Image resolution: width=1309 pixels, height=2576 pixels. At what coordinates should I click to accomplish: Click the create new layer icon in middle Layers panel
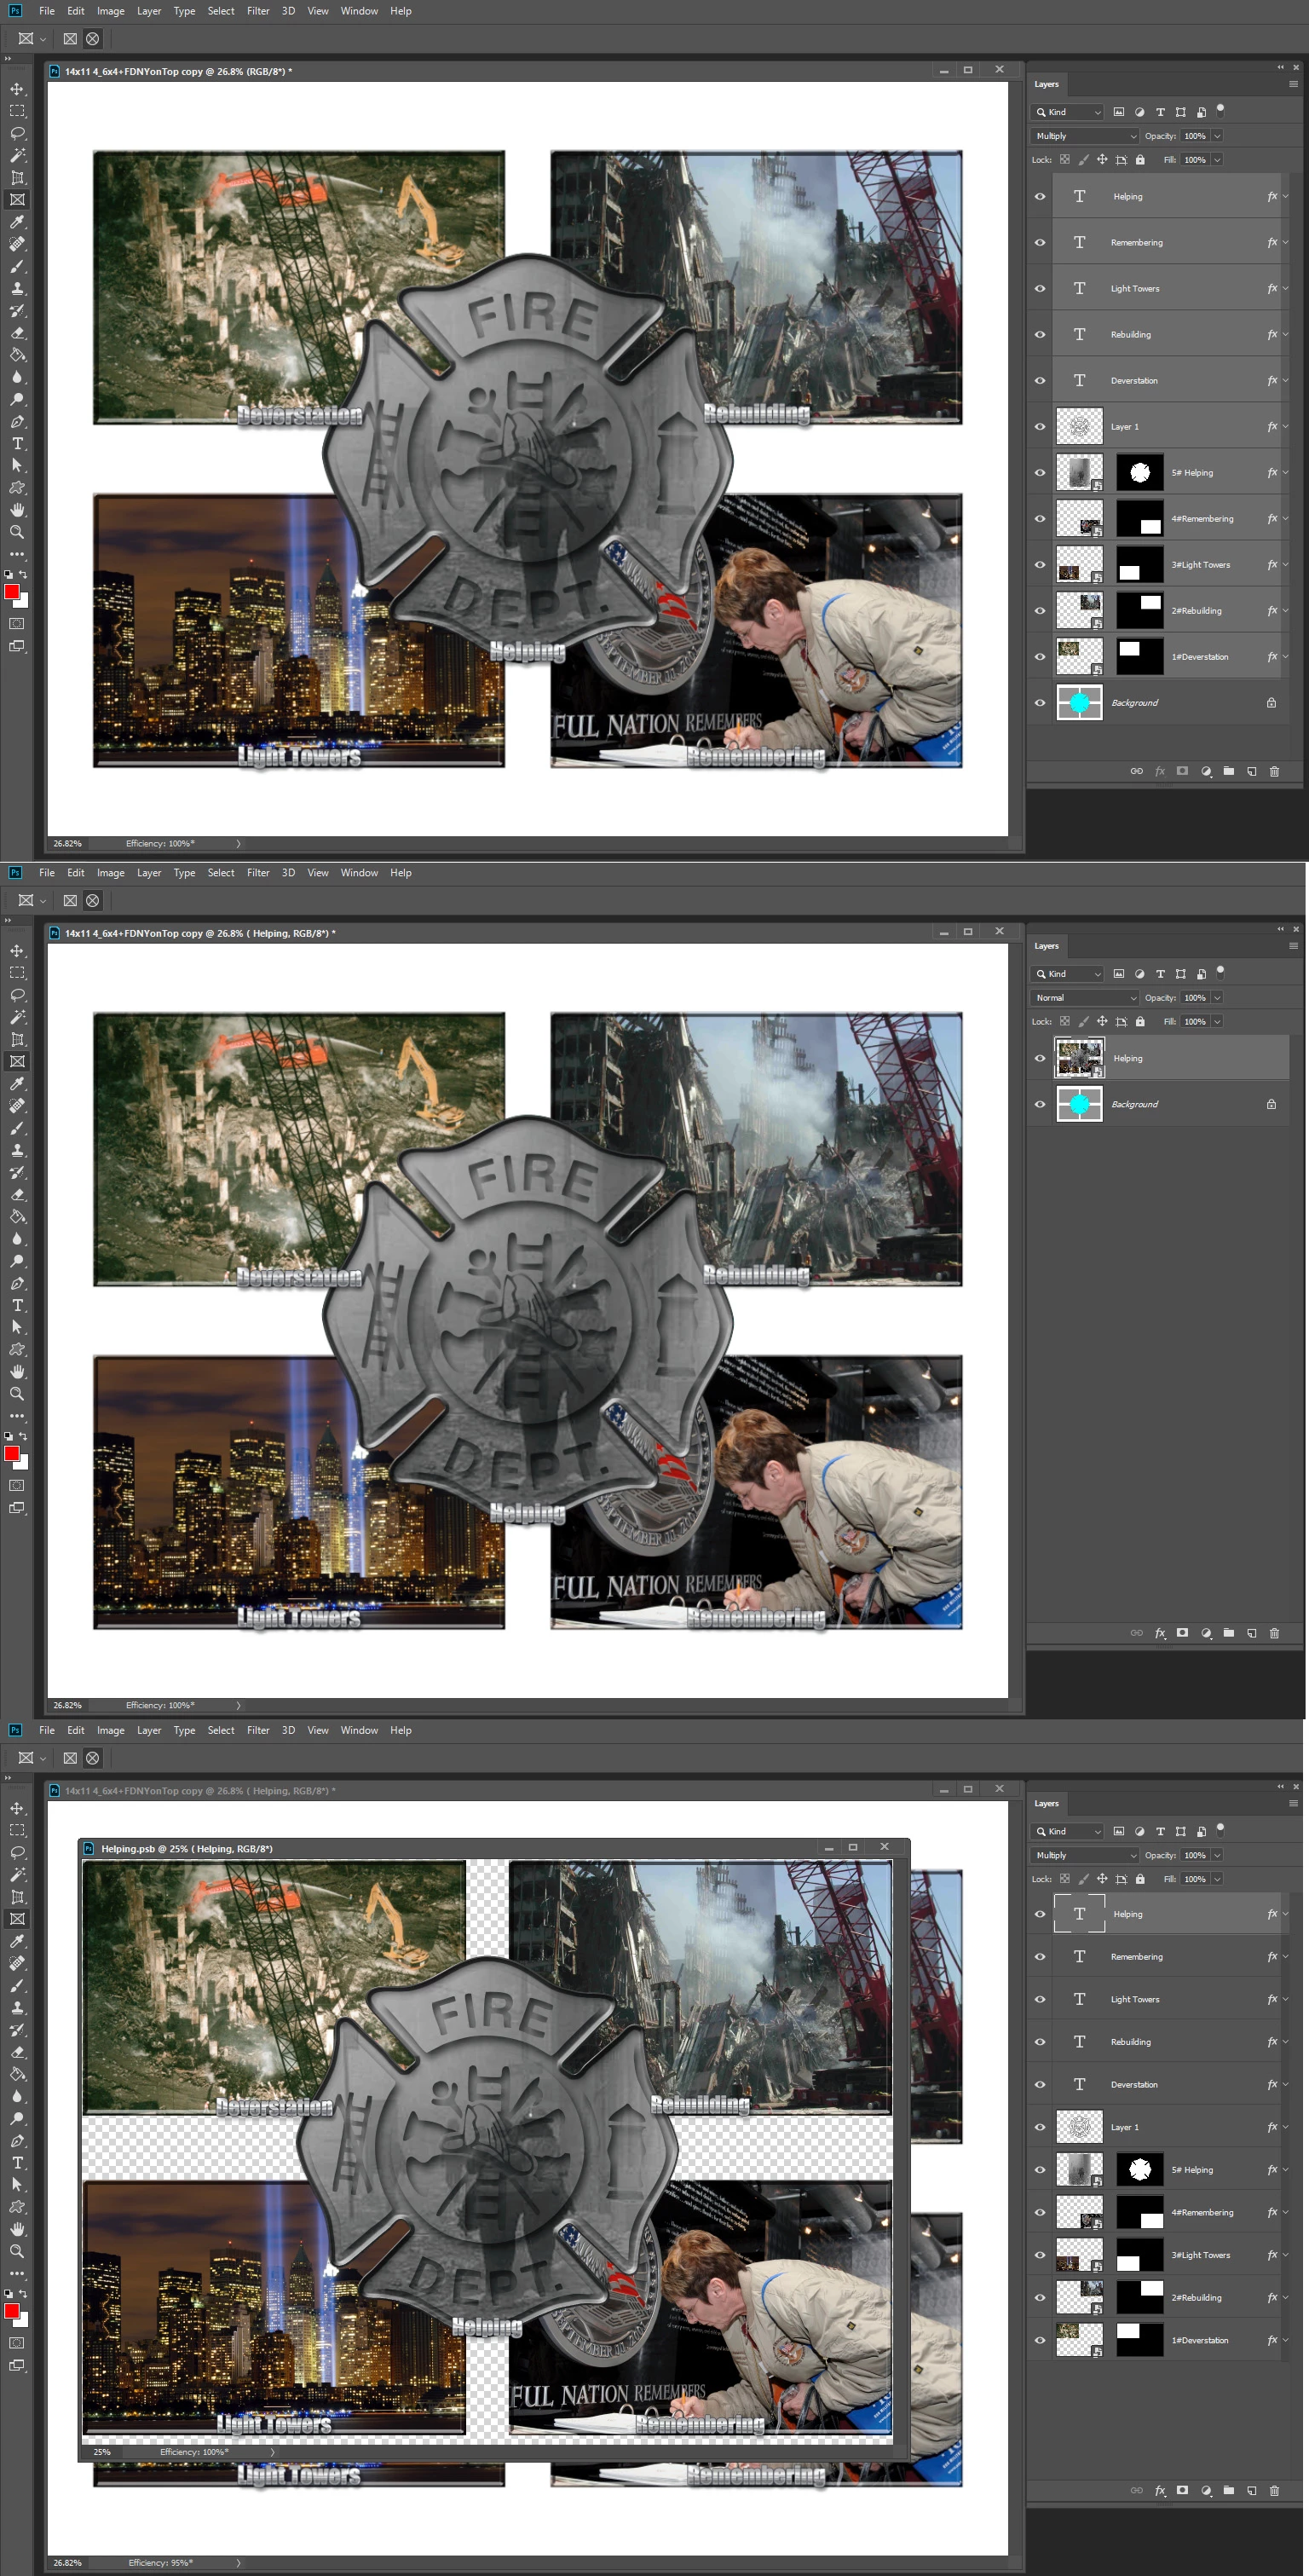(x=1251, y=1633)
